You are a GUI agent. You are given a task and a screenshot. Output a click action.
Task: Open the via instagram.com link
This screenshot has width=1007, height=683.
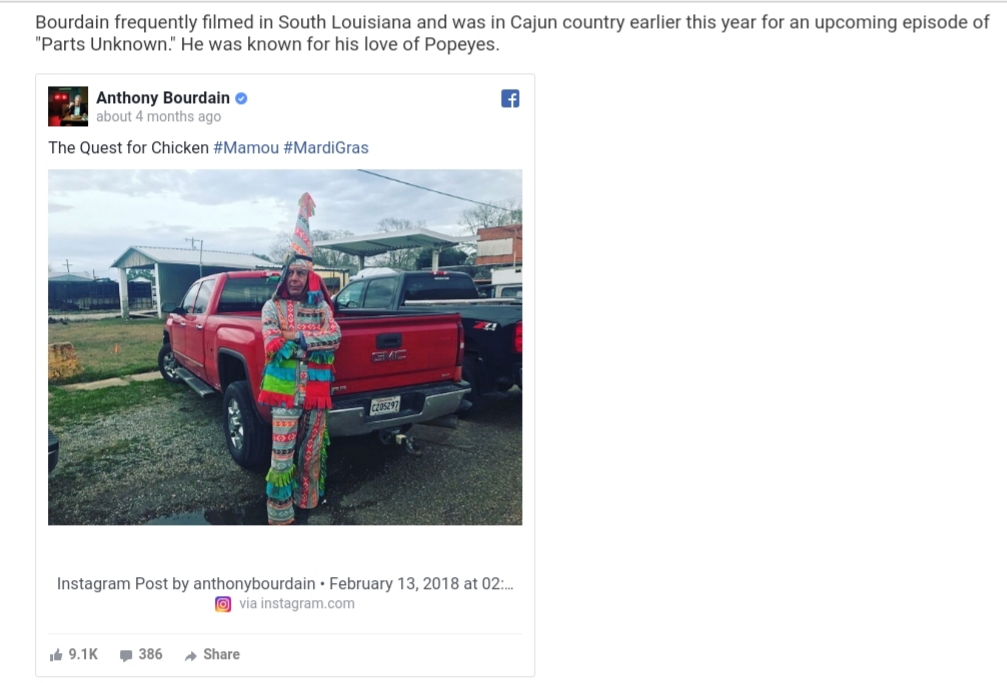297,603
